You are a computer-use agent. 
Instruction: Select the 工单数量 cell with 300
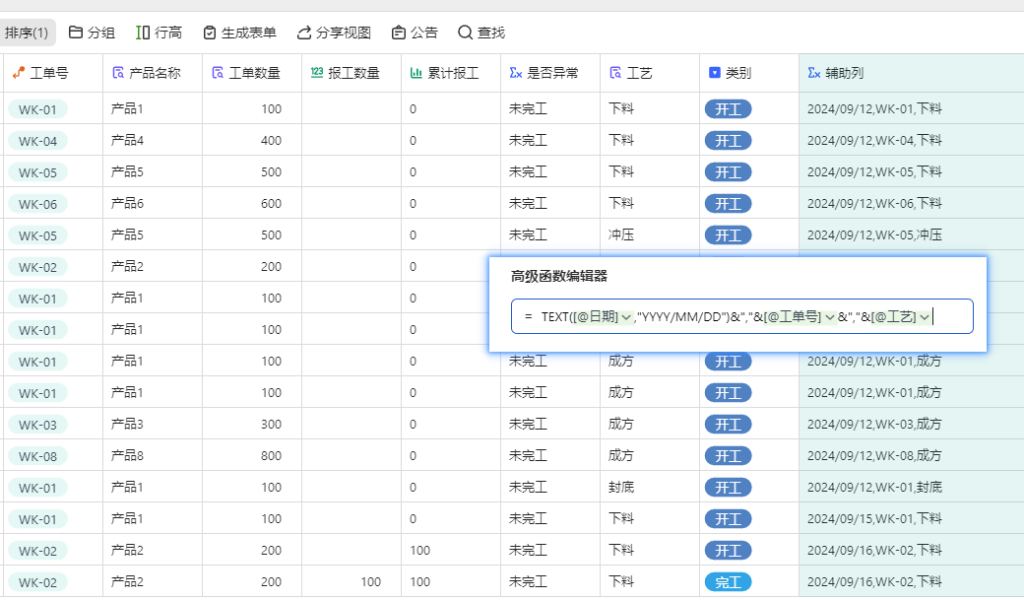click(x=252, y=424)
